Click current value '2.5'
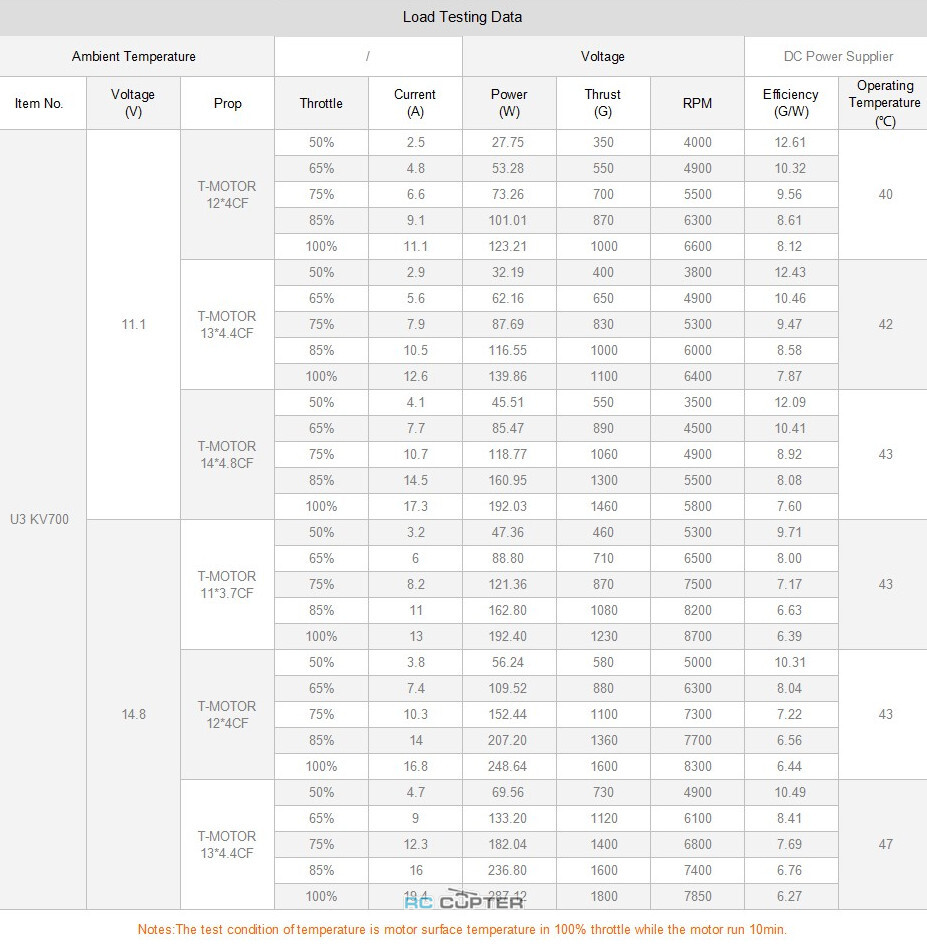Viewport: 927px width, 945px height. 415,142
